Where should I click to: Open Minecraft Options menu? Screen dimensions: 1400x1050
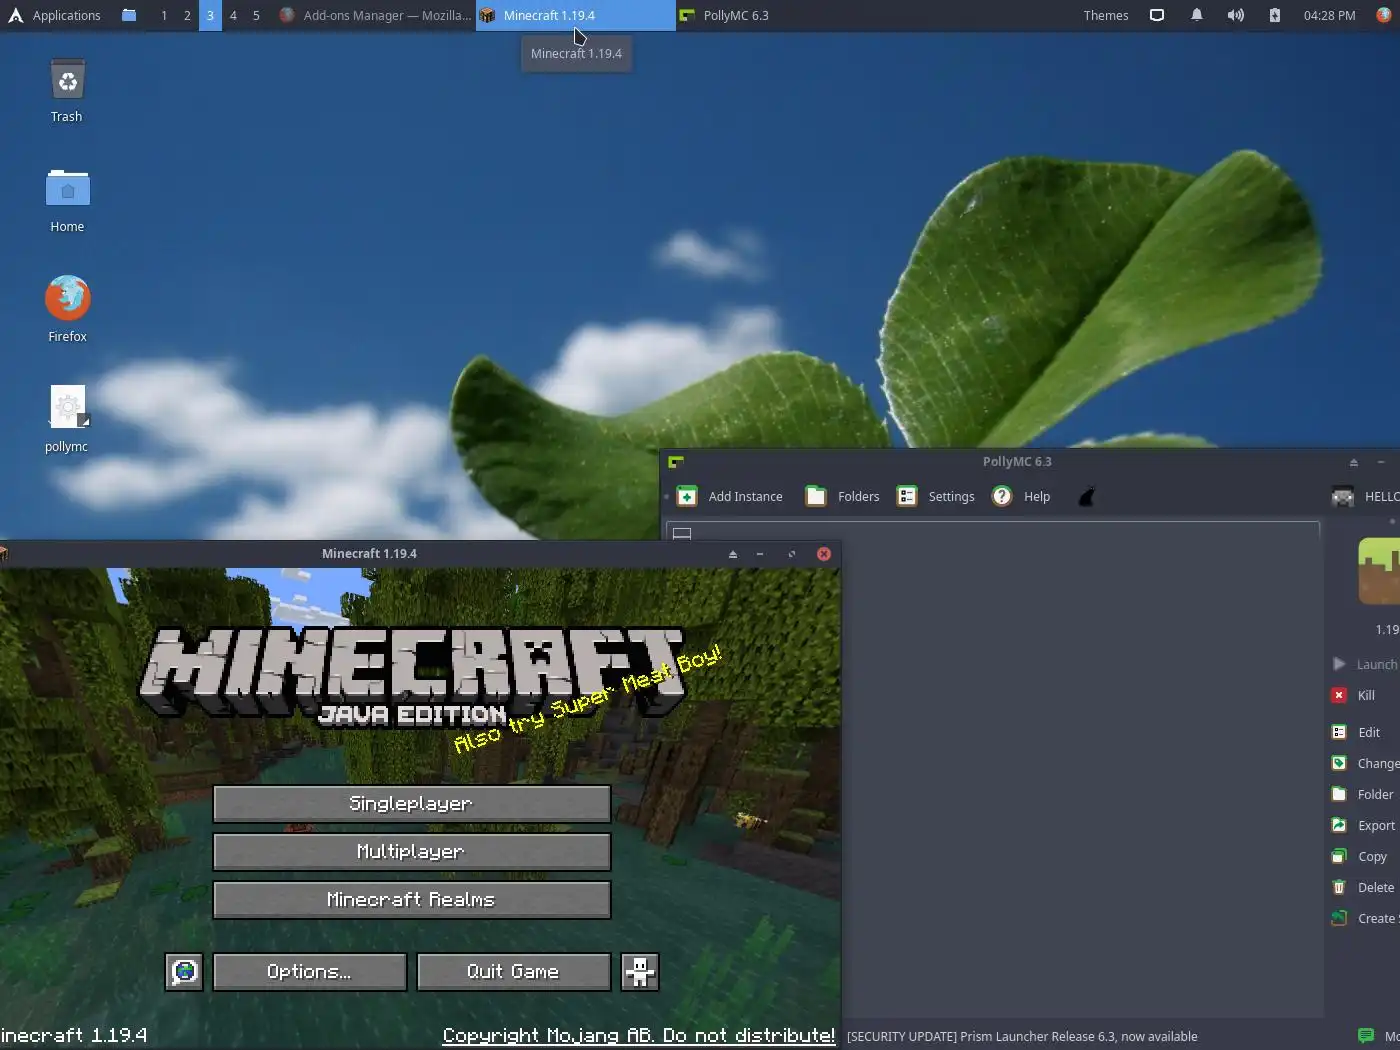coord(309,972)
